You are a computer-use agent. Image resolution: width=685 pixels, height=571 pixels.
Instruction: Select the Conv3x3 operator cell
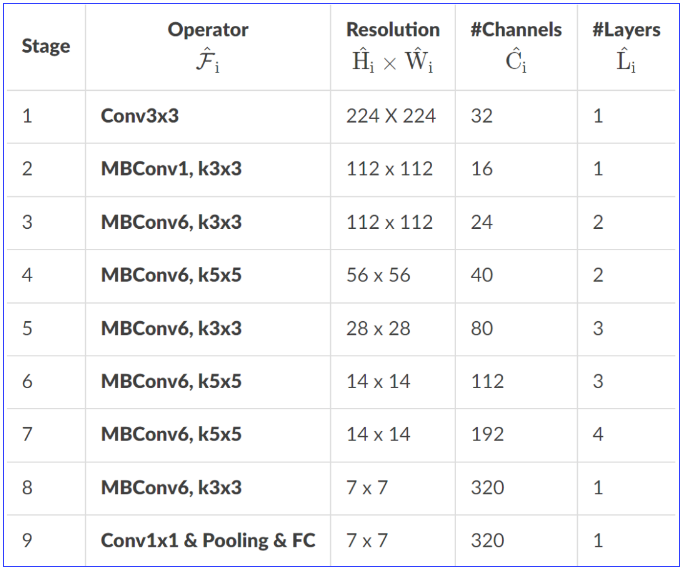(x=140, y=116)
